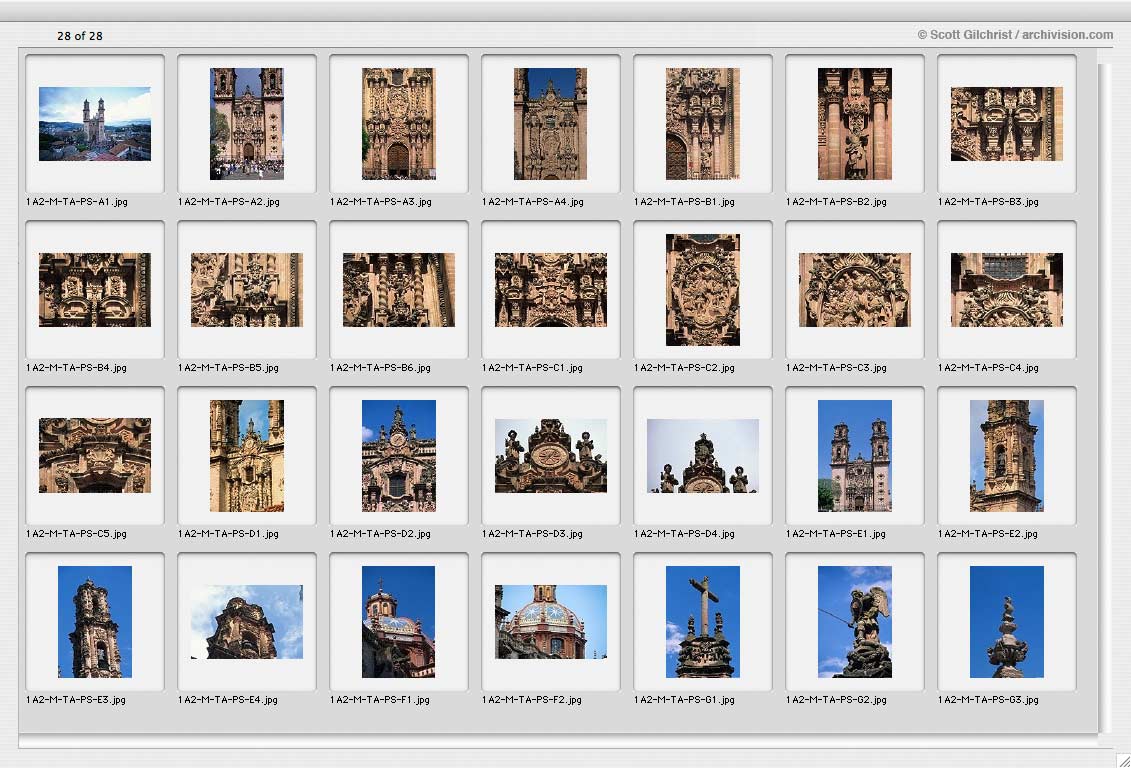Pick thumbnail 1A2-M-TA-PS-B3.jpg
This screenshot has width=1131, height=768.
1007,123
